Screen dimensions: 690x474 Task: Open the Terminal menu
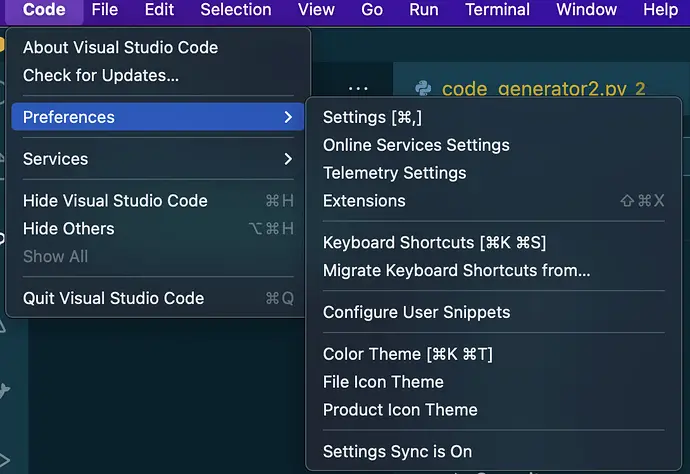click(497, 10)
